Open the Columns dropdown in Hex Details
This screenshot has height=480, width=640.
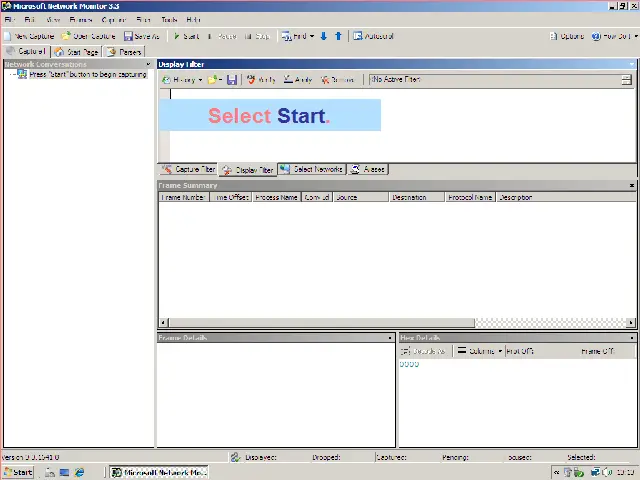(x=480, y=351)
